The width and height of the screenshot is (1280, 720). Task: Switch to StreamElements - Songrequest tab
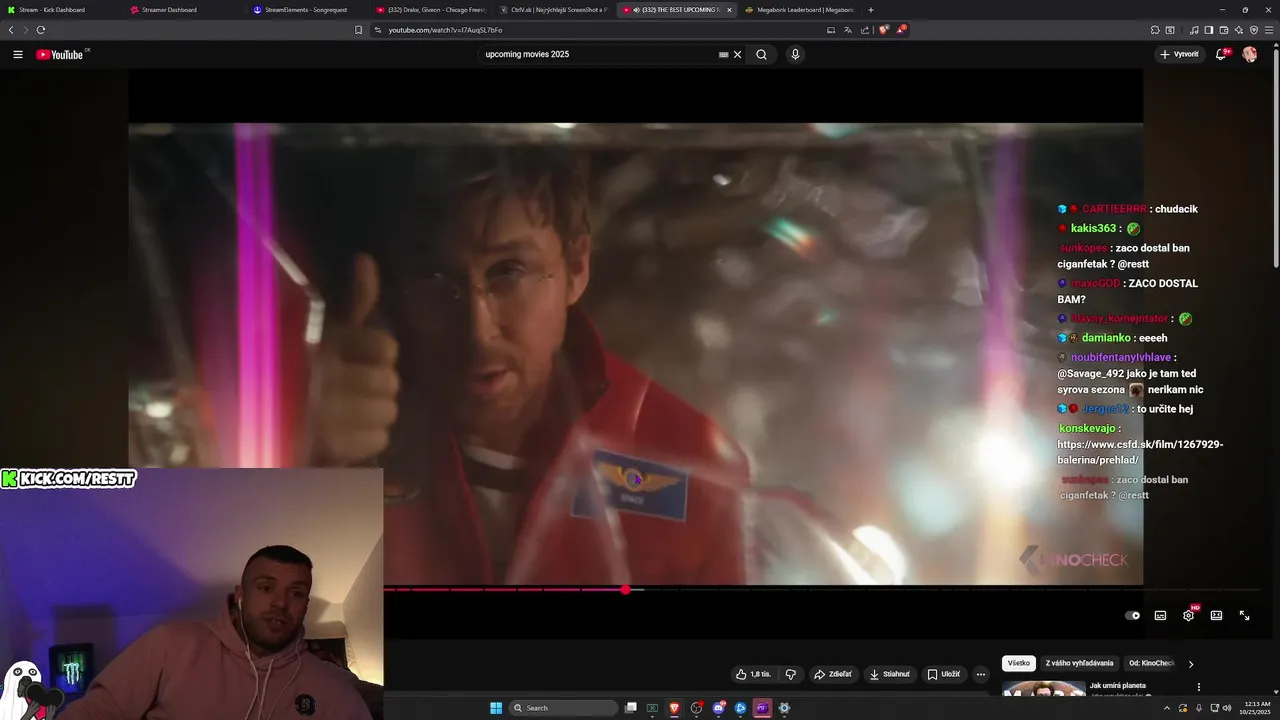(308, 10)
